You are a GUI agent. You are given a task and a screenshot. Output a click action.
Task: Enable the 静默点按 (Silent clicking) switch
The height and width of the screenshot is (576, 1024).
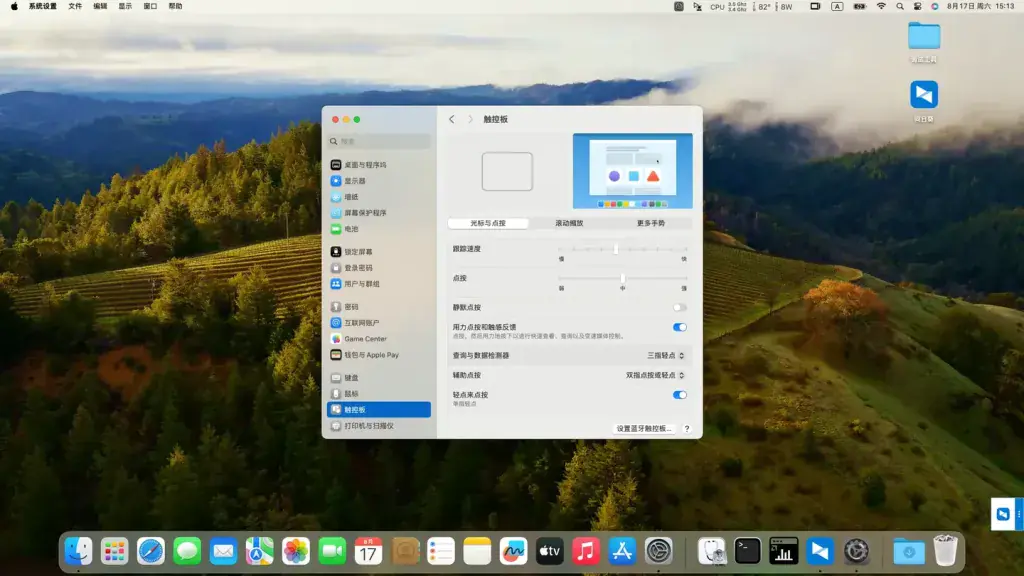coord(680,308)
